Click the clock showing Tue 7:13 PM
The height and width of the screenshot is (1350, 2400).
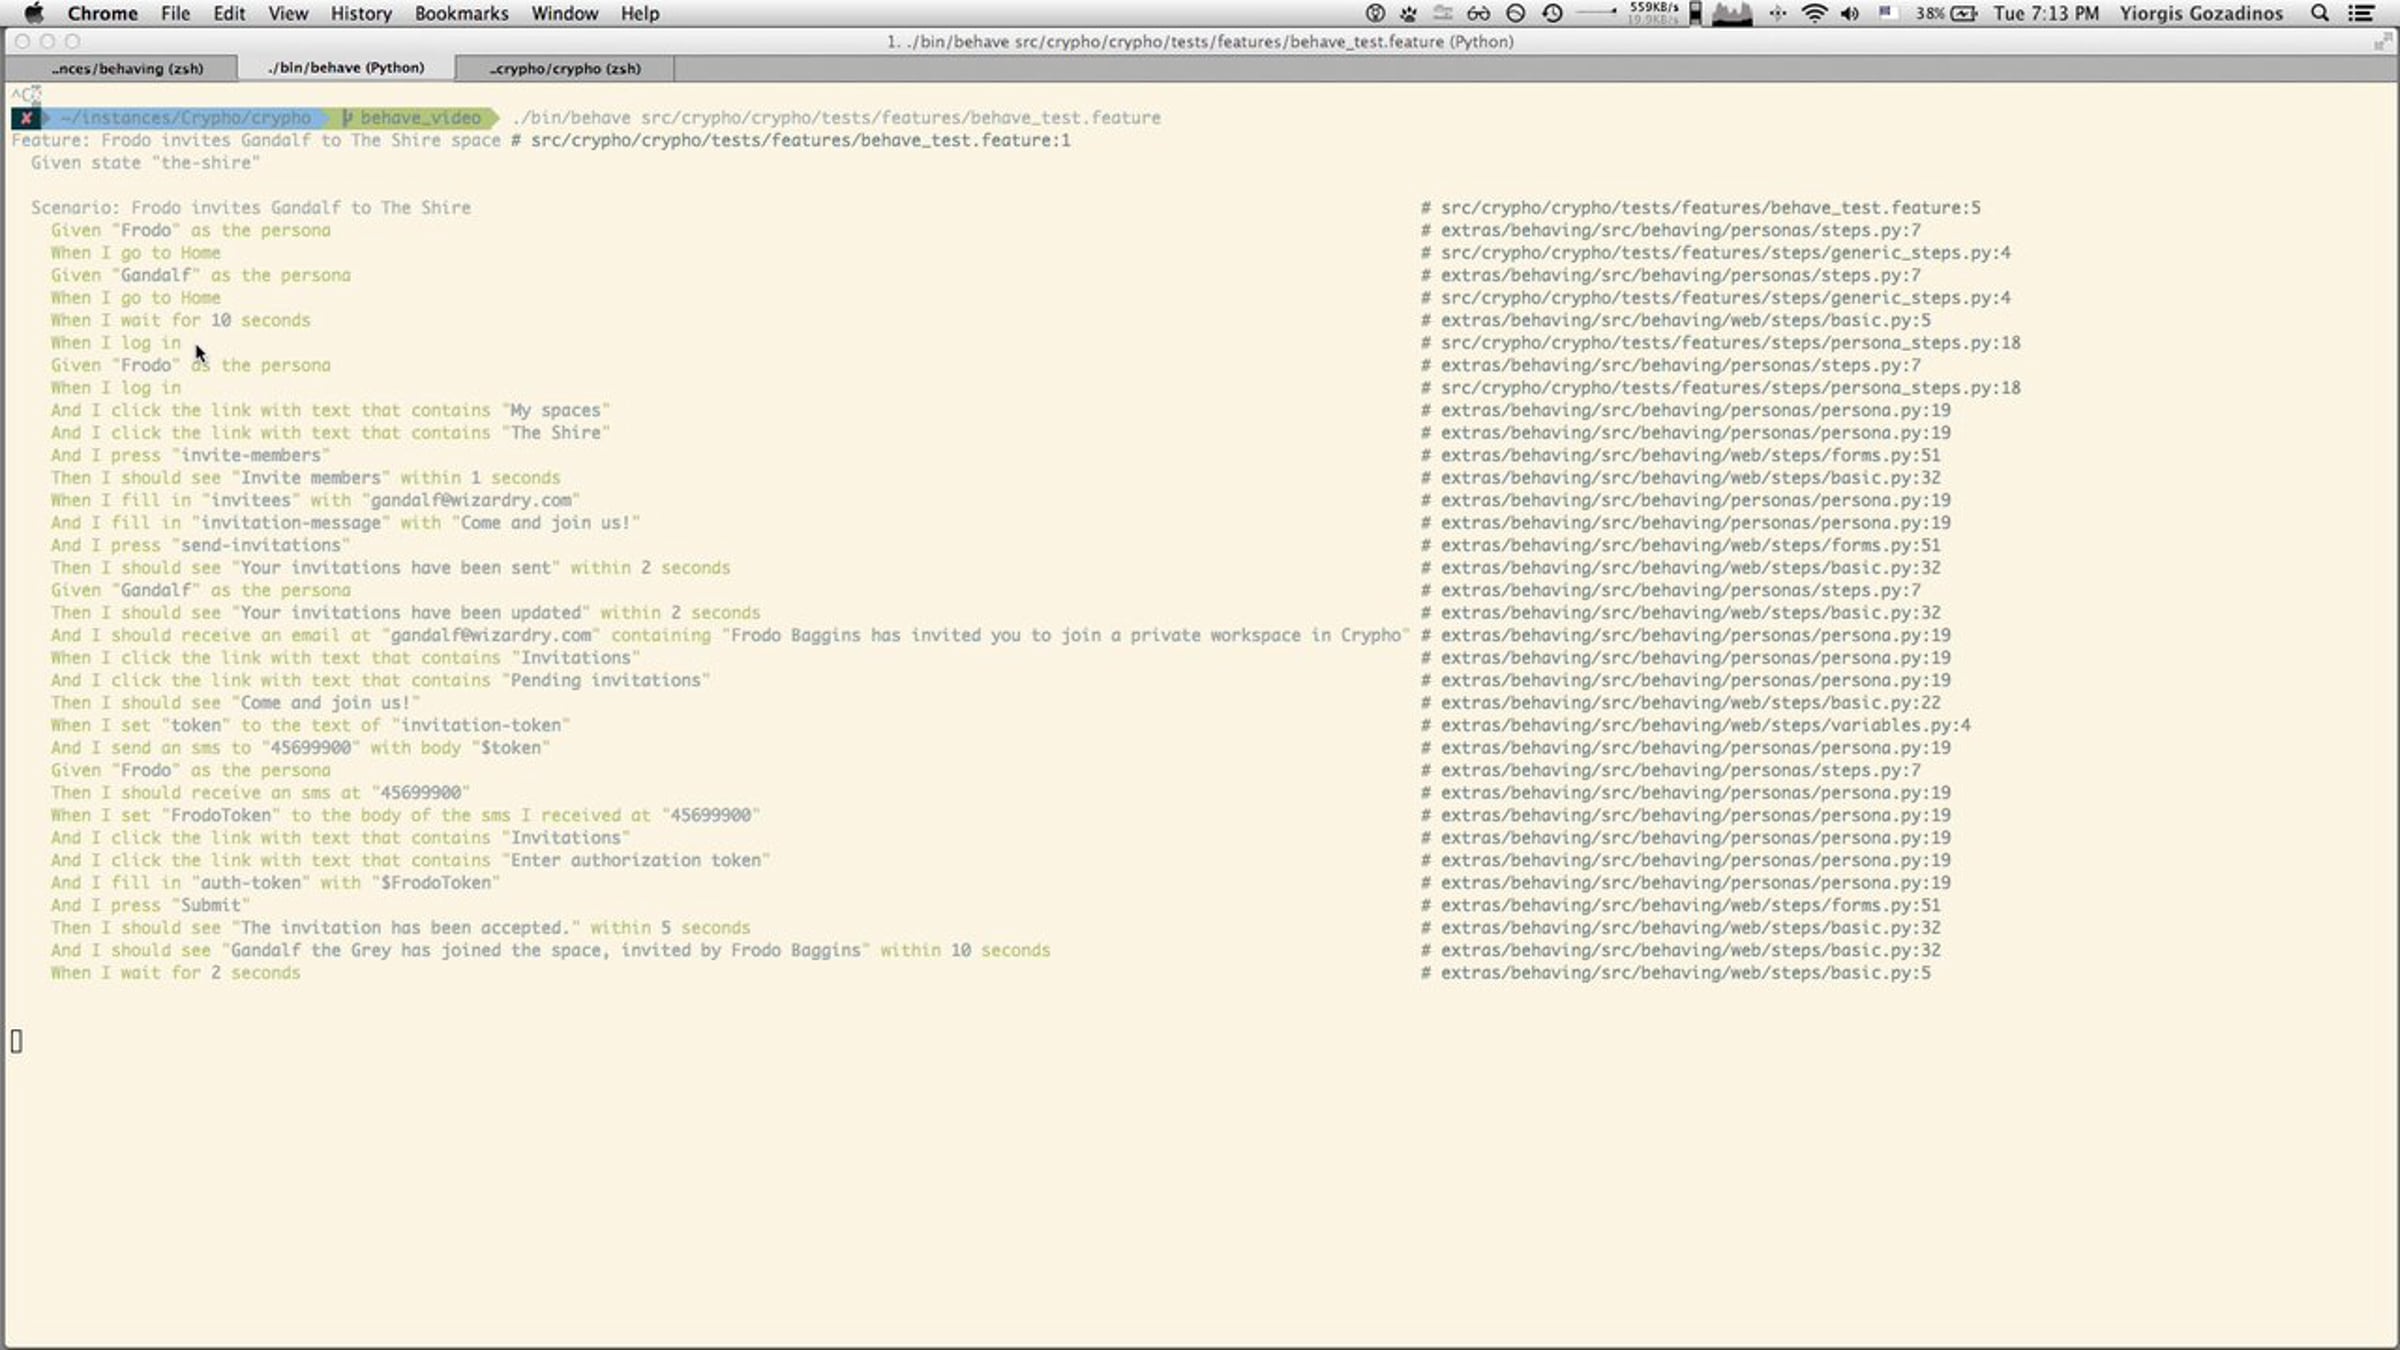pyautogui.click(x=2045, y=13)
